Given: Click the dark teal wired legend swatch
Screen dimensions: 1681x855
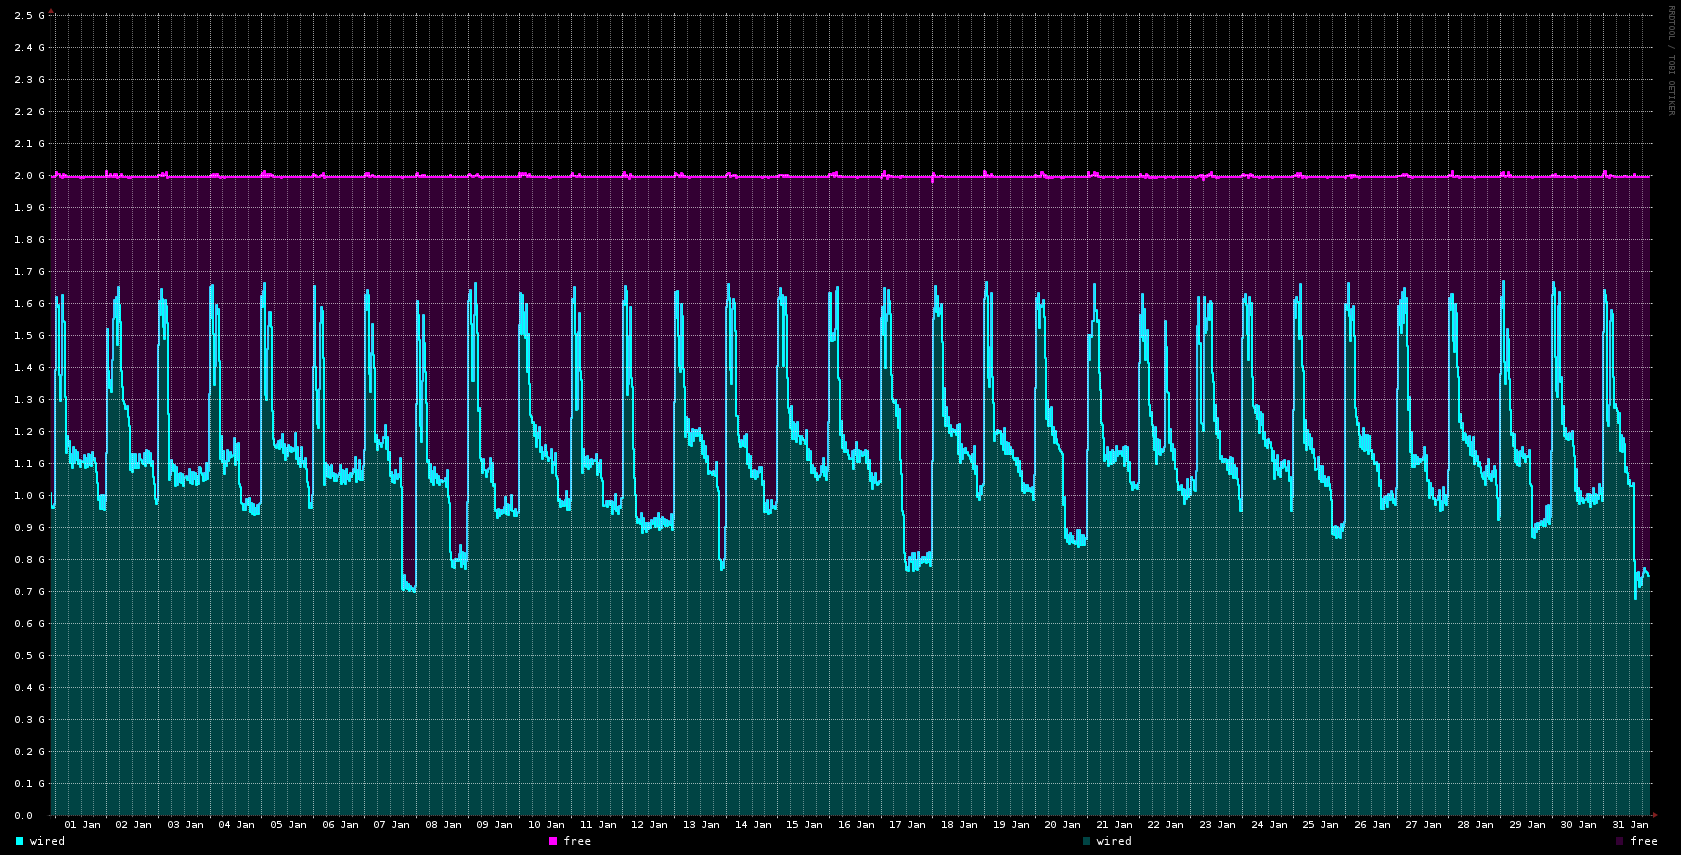Looking at the screenshot, I should (x=1086, y=841).
